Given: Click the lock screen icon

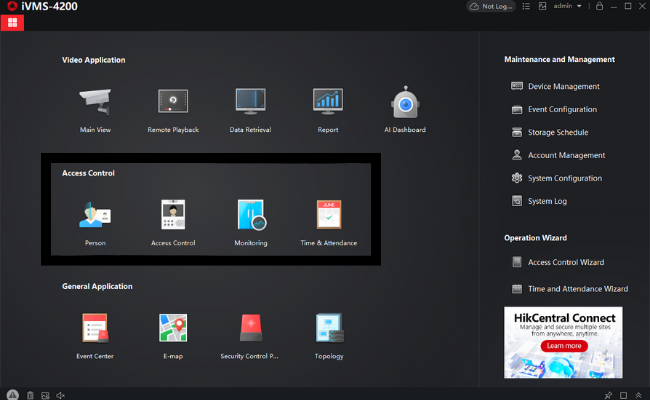Looking at the screenshot, I should (599, 6).
